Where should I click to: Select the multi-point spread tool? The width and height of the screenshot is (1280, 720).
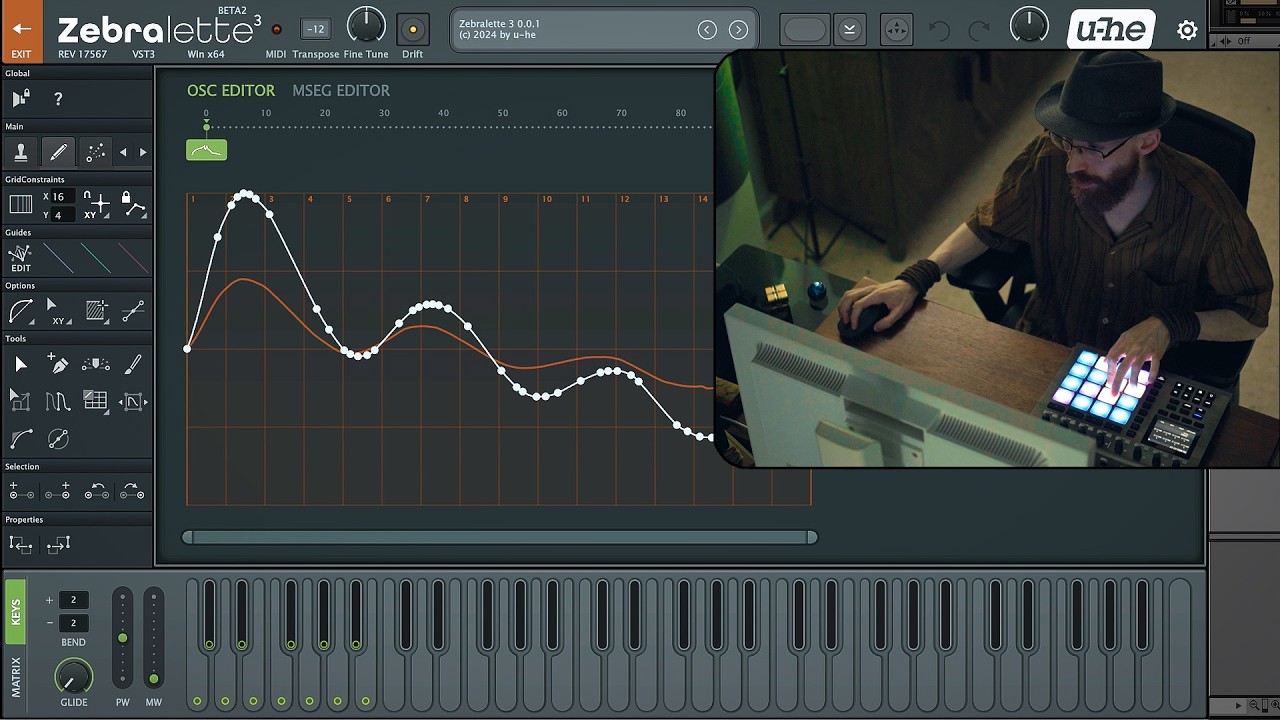click(x=96, y=365)
